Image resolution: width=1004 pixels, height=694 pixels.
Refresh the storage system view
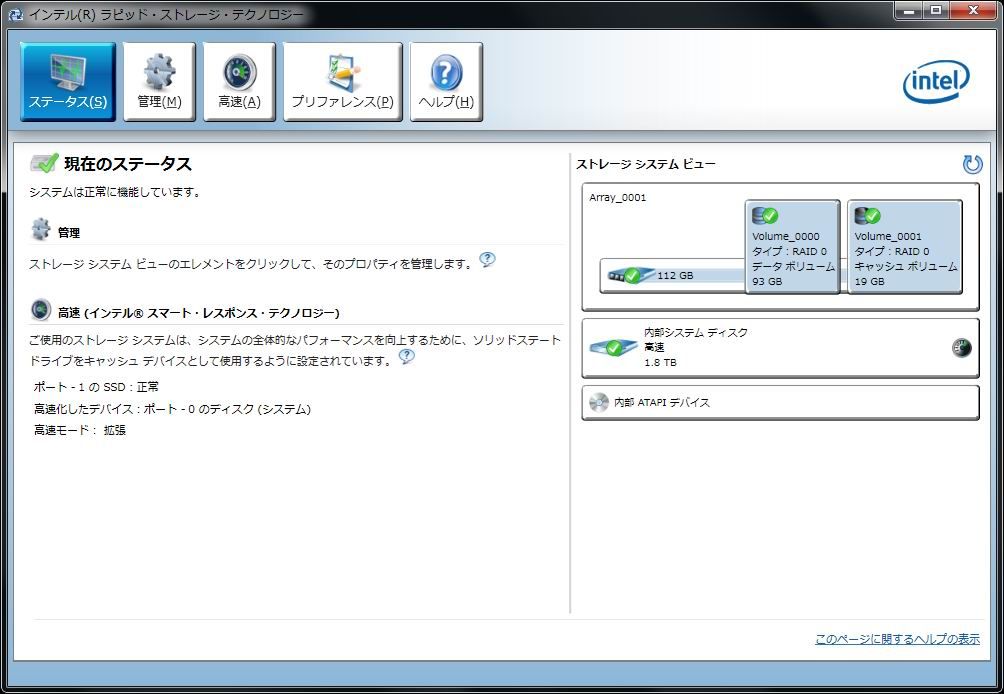pyautogui.click(x=972, y=165)
